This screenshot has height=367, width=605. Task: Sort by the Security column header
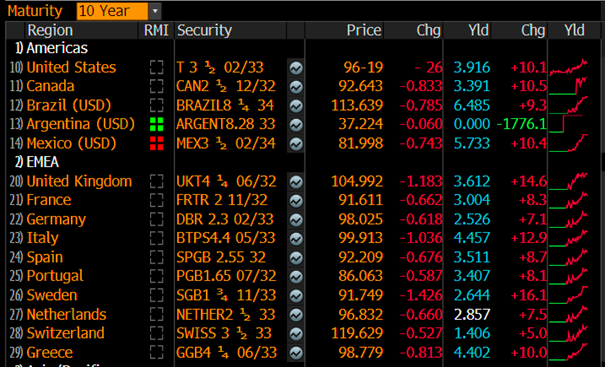click(x=204, y=30)
